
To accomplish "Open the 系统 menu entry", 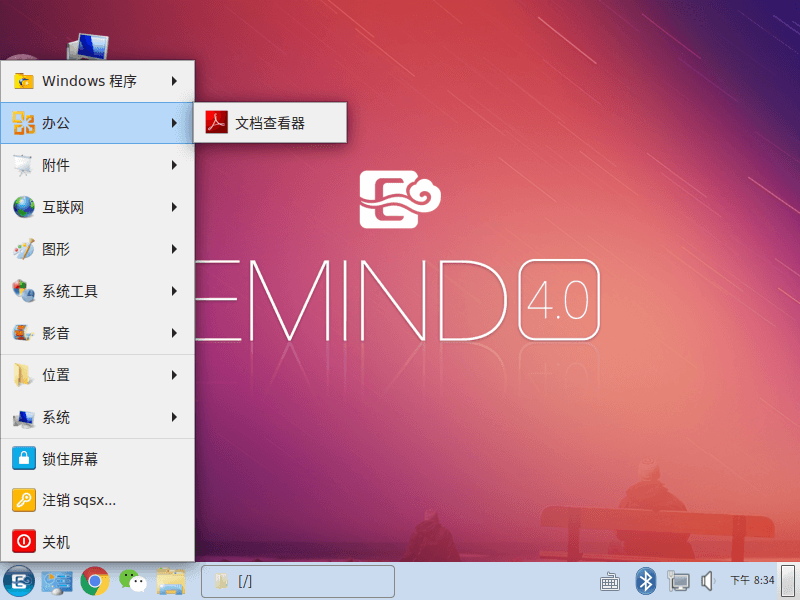I will pos(97,417).
